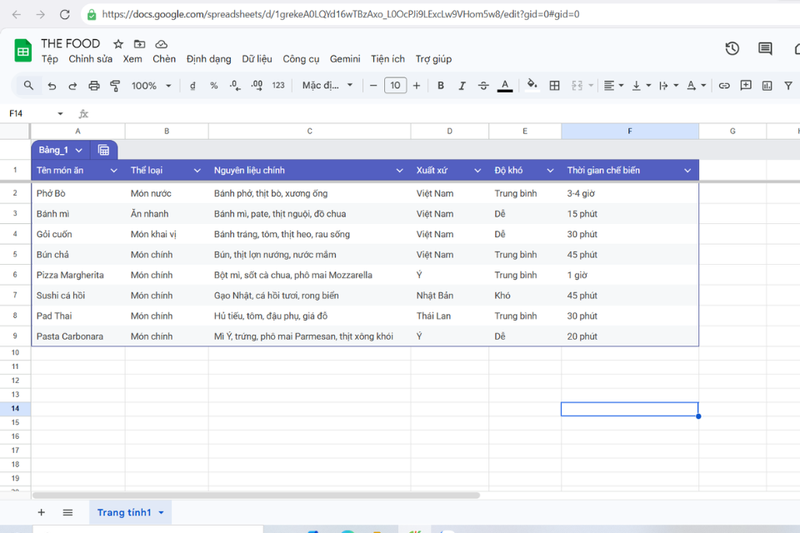Open the Chèn menu
The image size is (800, 533).
tap(164, 59)
